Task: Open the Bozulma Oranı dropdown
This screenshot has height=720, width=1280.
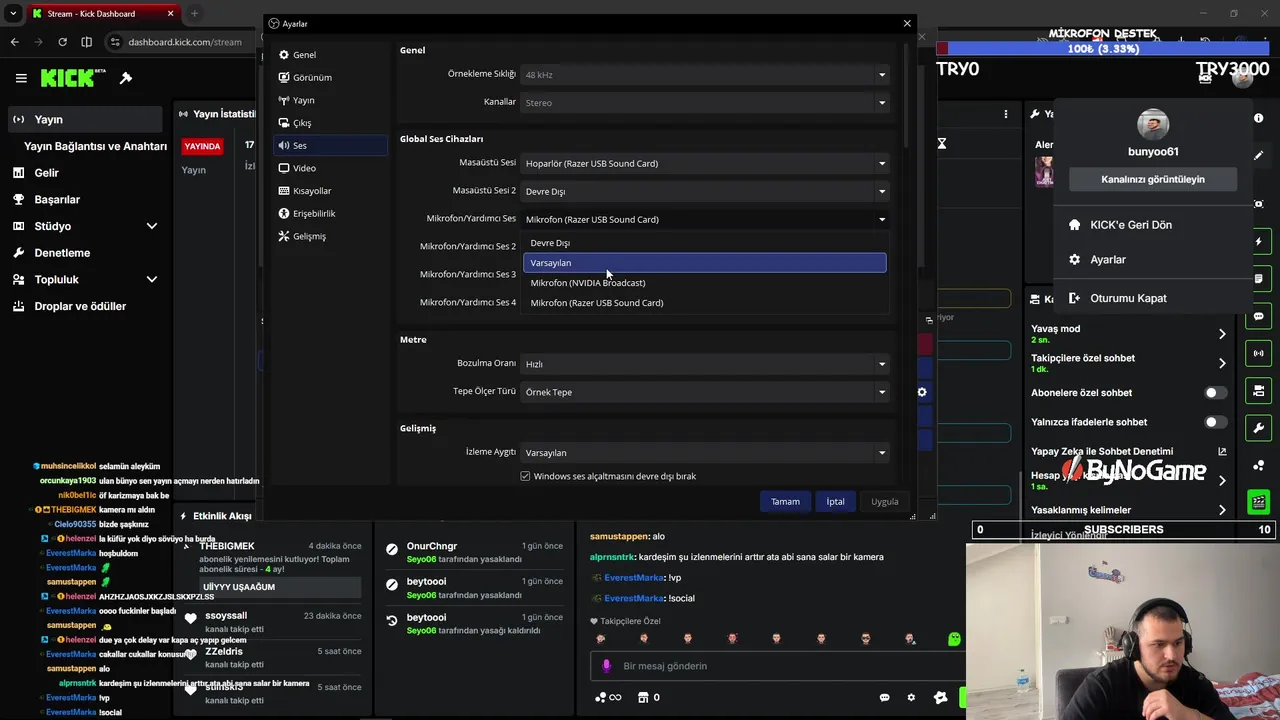Action: pos(705,364)
